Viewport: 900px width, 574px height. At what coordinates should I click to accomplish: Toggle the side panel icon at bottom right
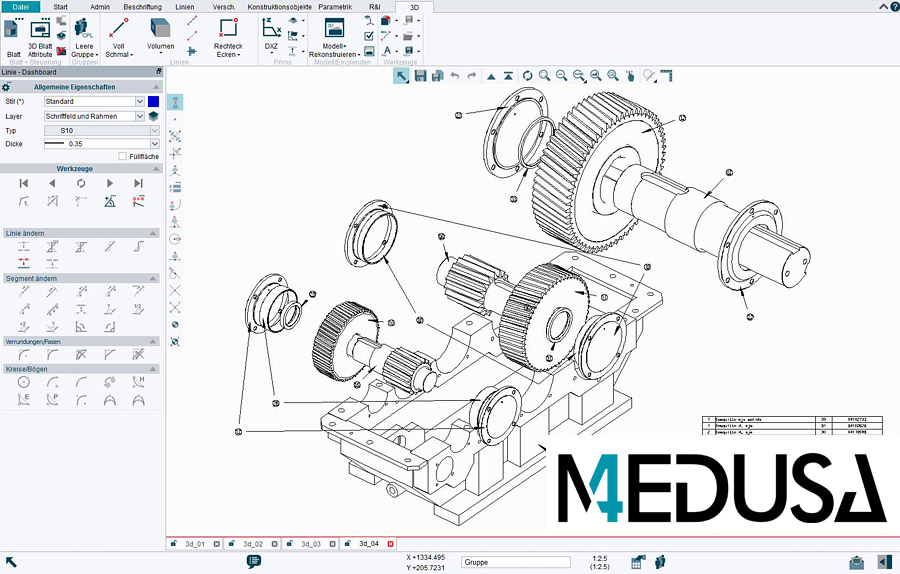coord(885,561)
